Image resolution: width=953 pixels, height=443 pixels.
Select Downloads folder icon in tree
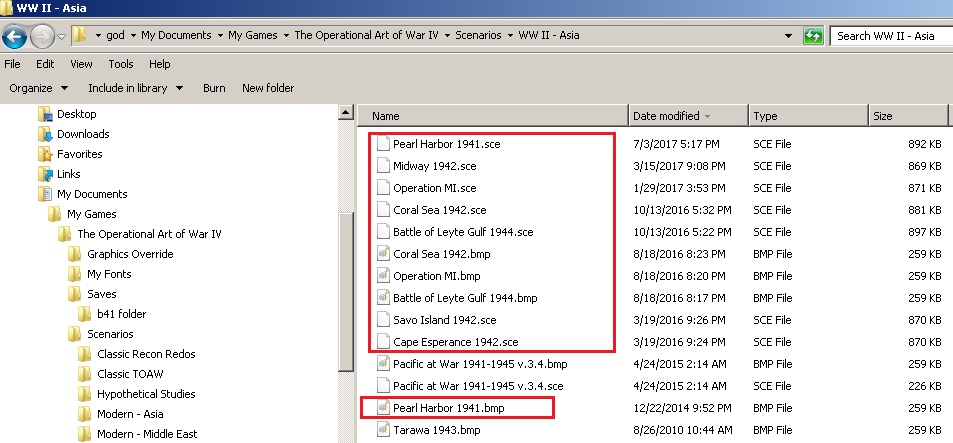pos(45,134)
